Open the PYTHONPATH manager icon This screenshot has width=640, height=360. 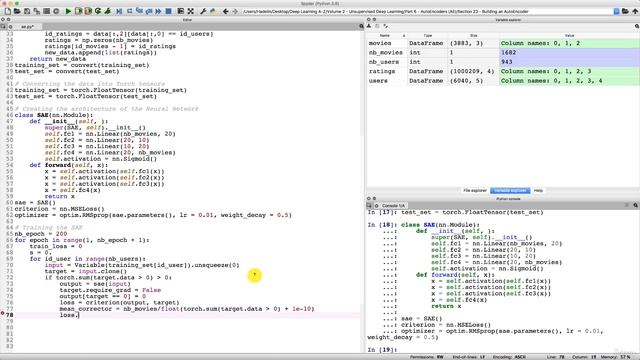click(213, 11)
